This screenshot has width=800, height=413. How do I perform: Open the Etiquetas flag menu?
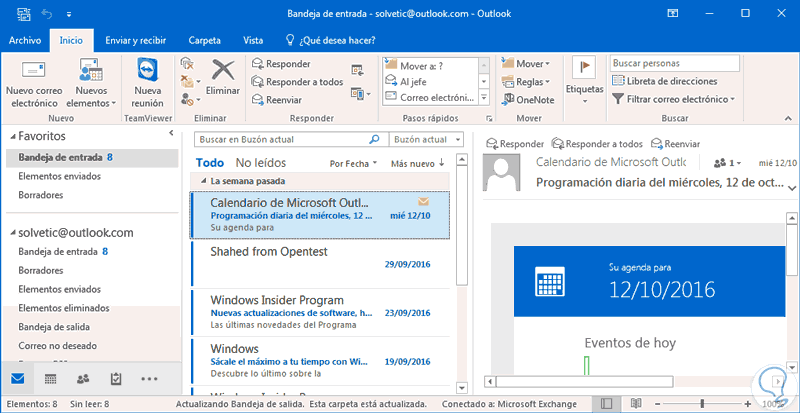585,82
